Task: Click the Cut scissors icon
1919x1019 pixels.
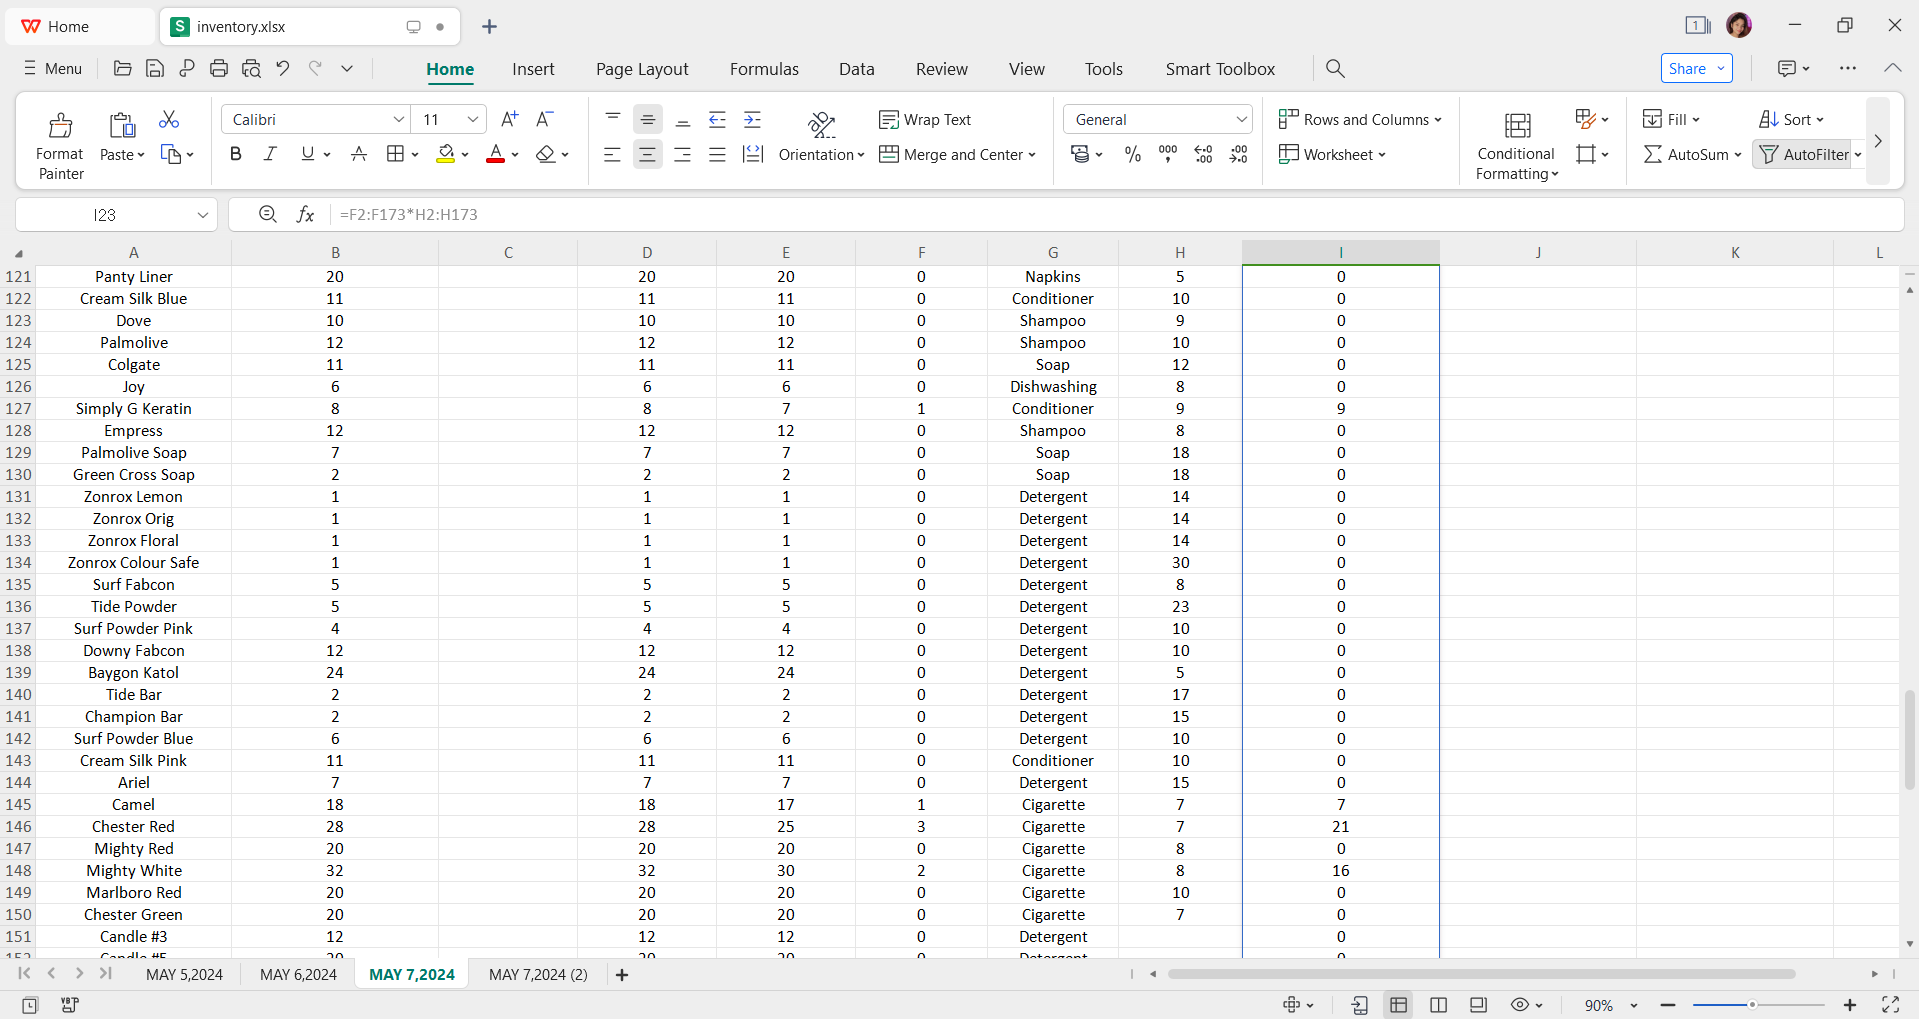Action: point(169,120)
